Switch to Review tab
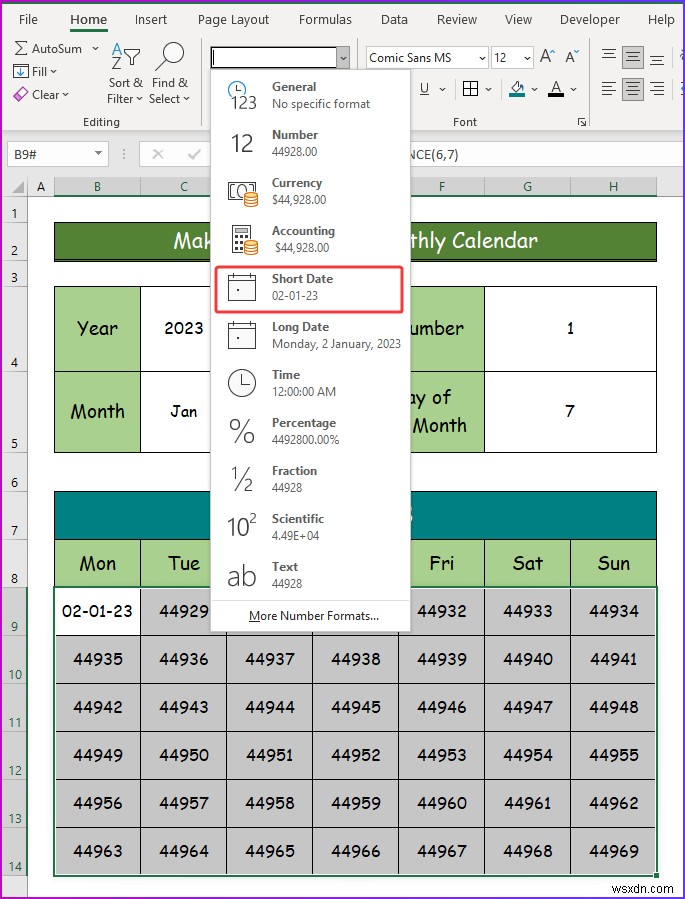This screenshot has width=685, height=899. [457, 19]
